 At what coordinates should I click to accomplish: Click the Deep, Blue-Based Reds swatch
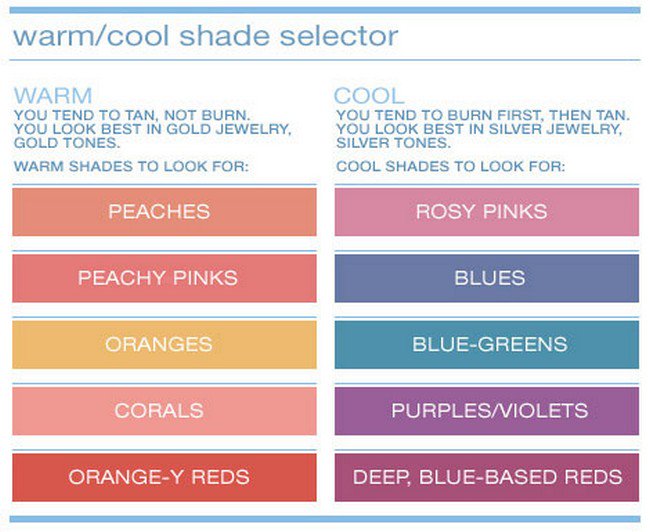486,477
